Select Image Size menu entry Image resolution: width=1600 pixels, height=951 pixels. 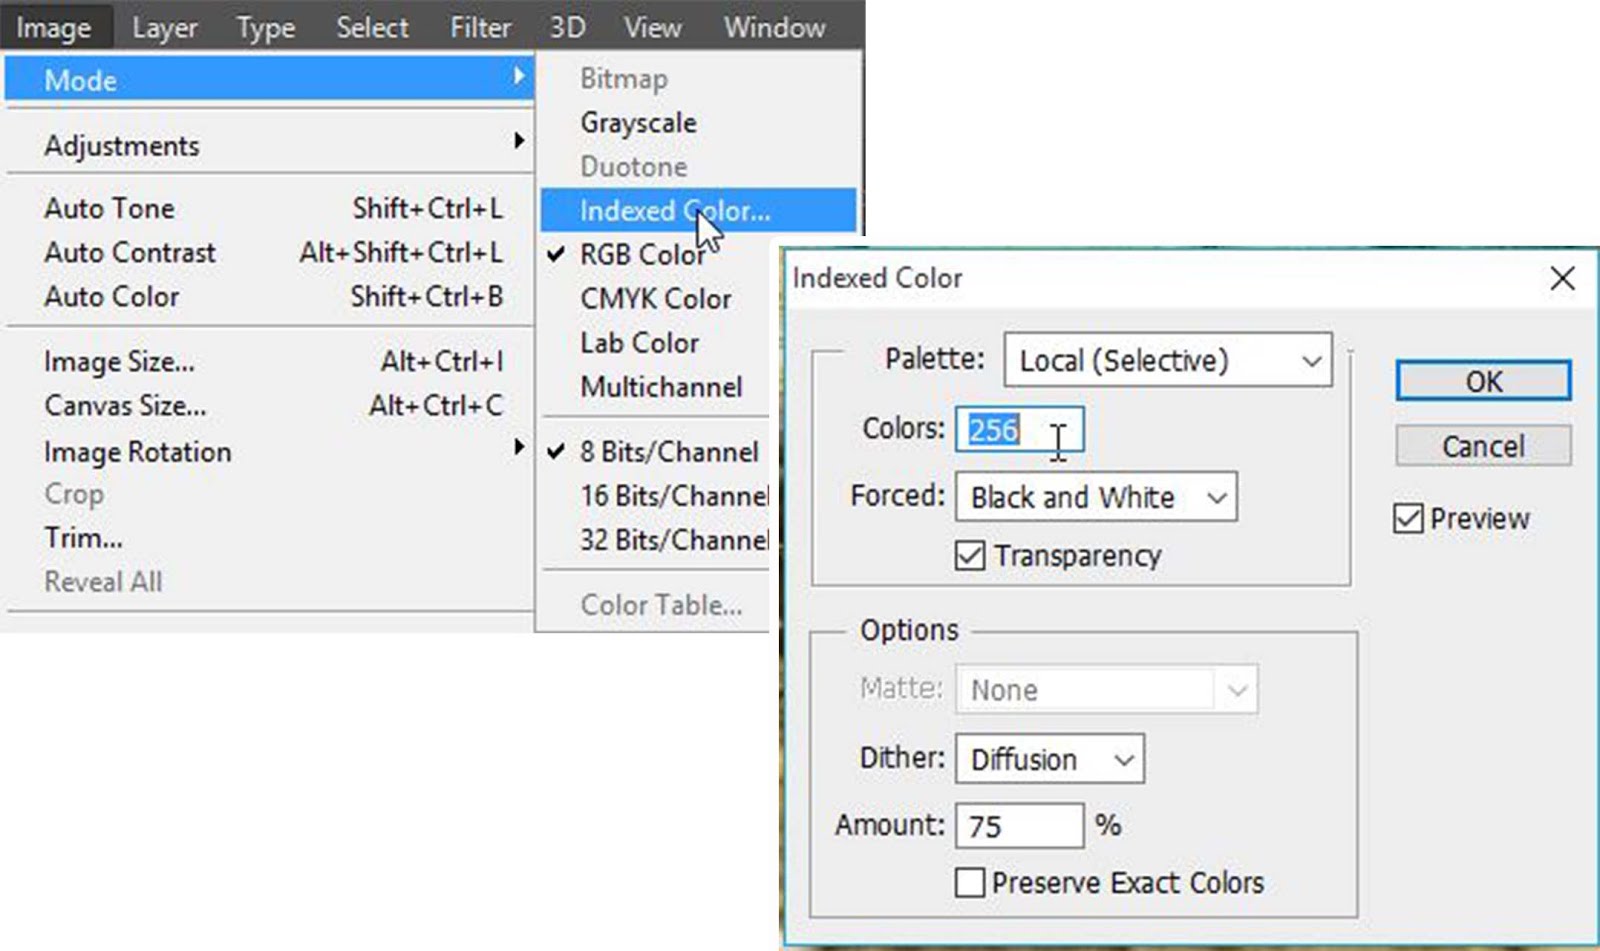click(x=120, y=361)
